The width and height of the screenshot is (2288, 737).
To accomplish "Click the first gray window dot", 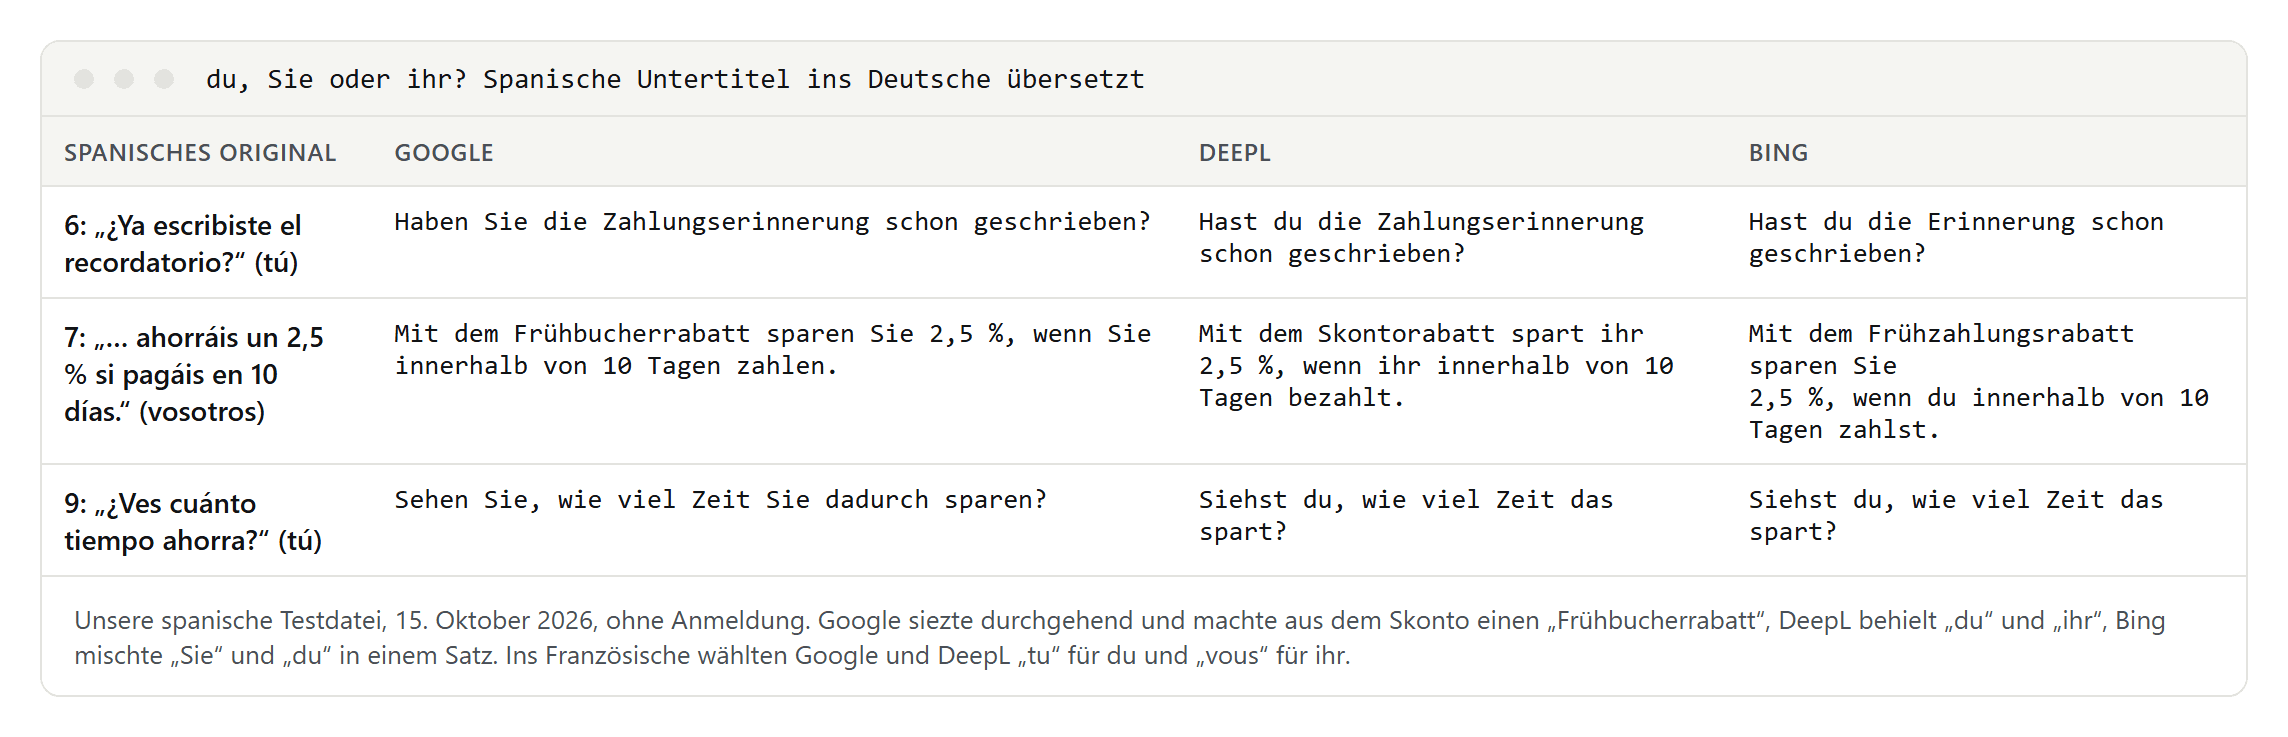I will click(84, 79).
